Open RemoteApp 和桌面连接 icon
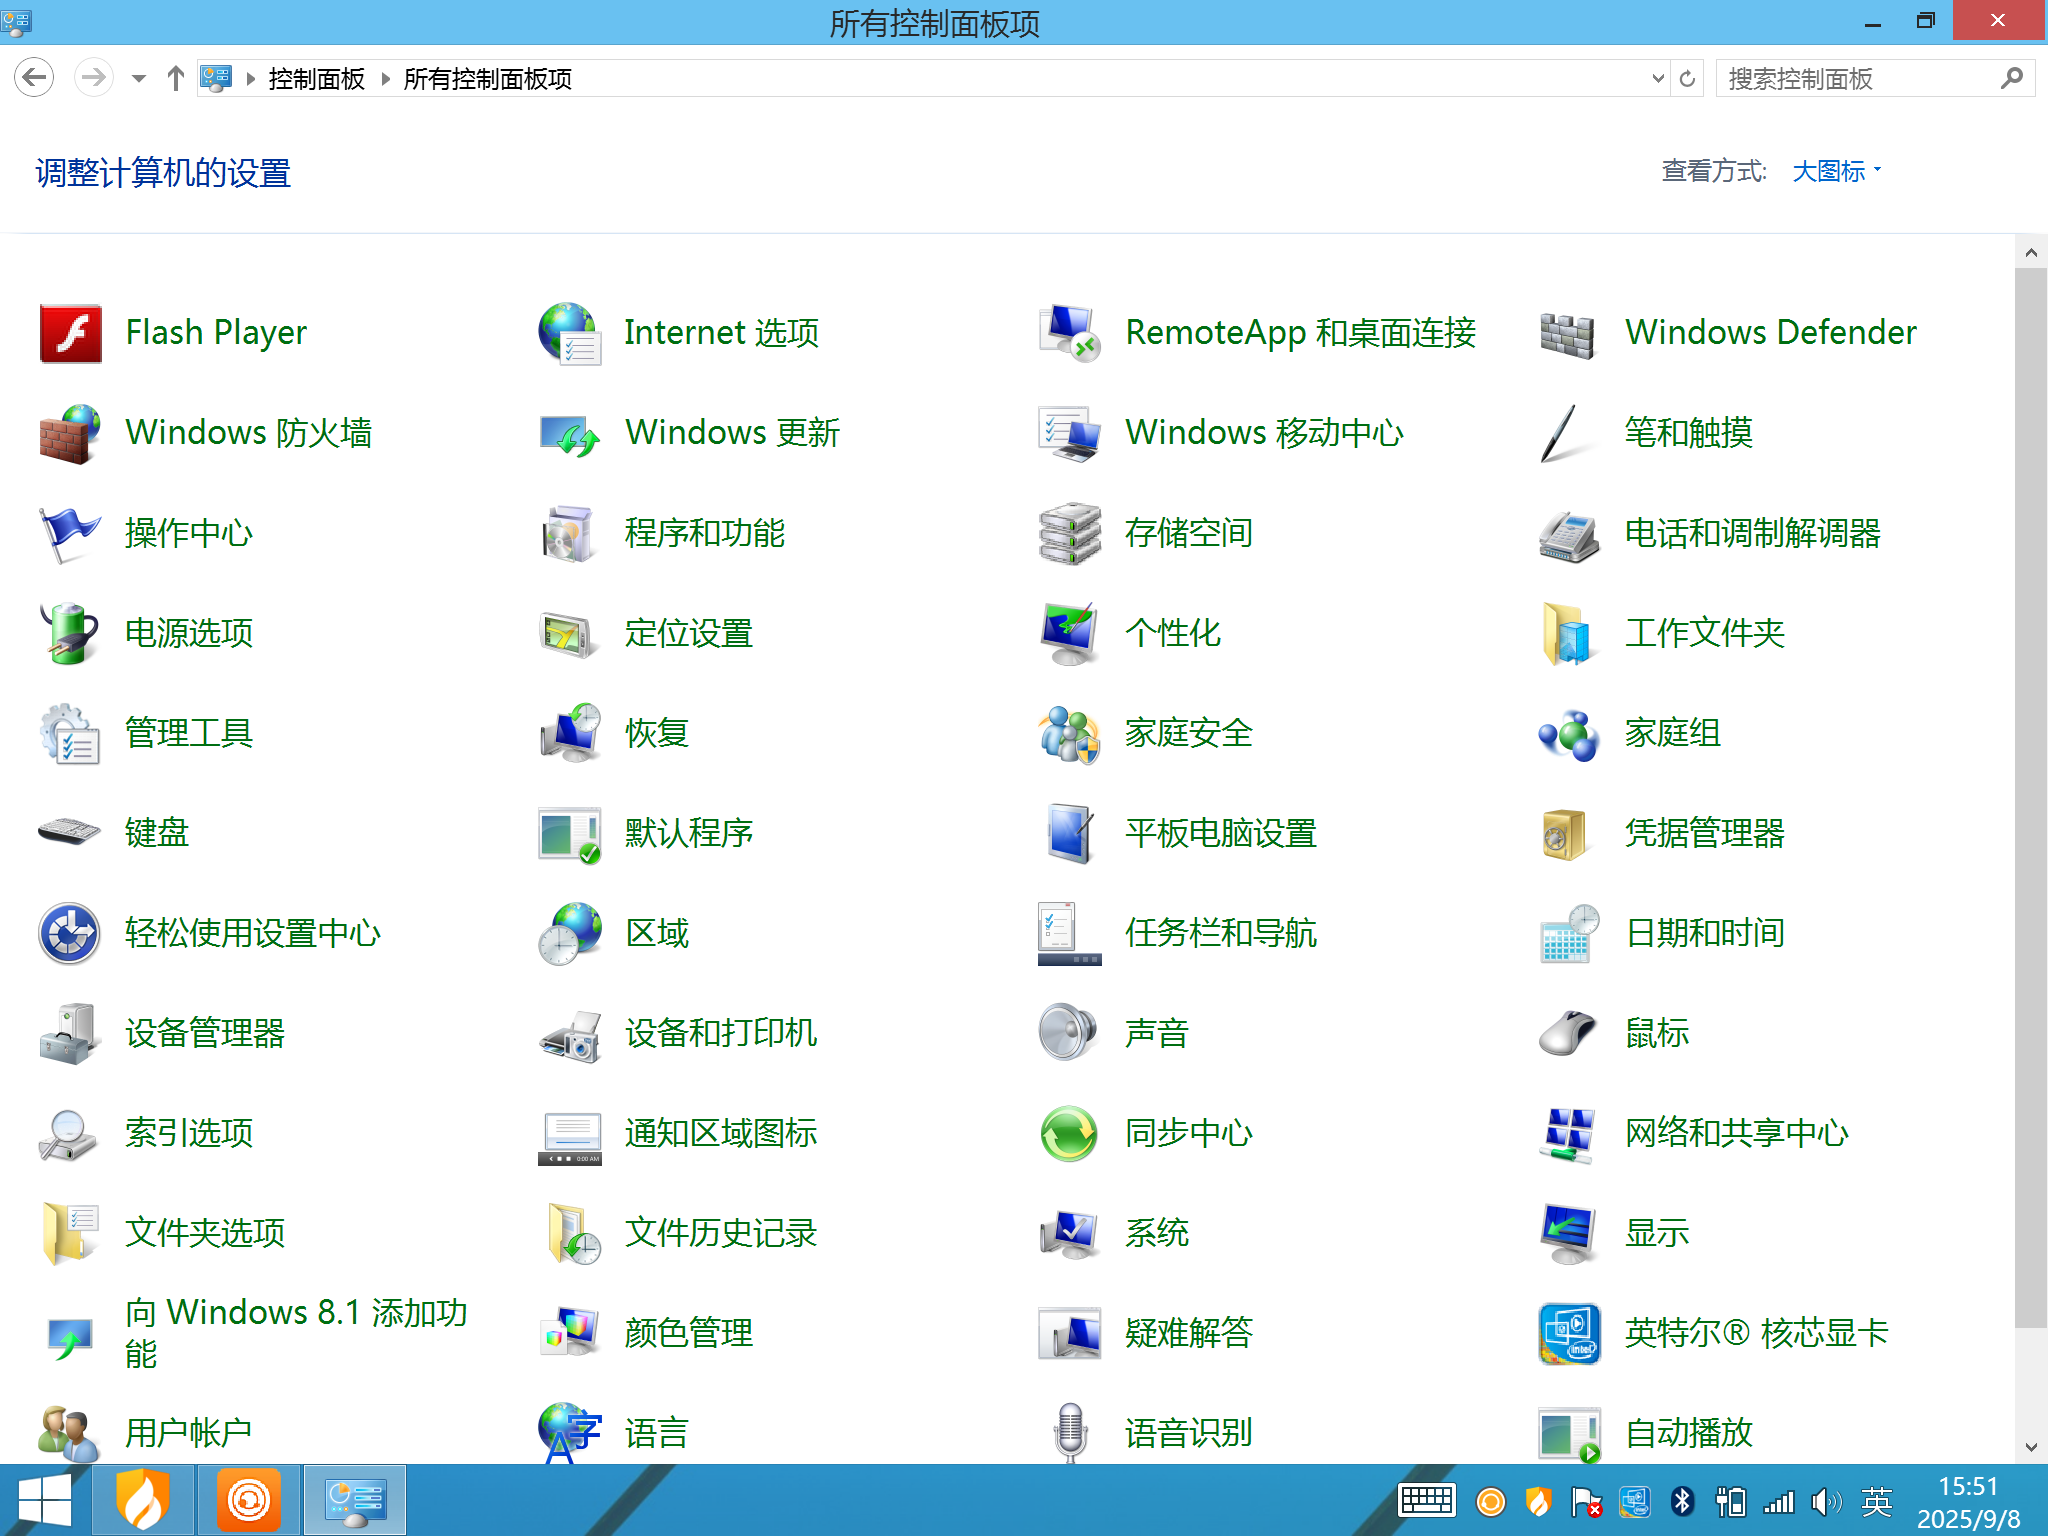 tap(1070, 333)
